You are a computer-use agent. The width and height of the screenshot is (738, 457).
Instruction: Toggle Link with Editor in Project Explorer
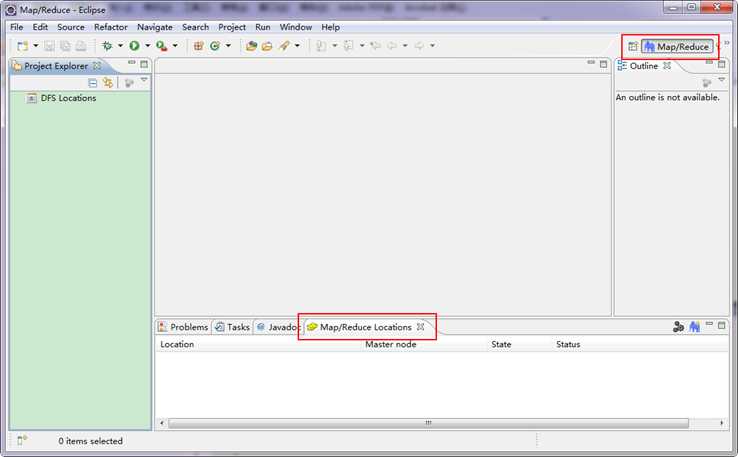[108, 83]
